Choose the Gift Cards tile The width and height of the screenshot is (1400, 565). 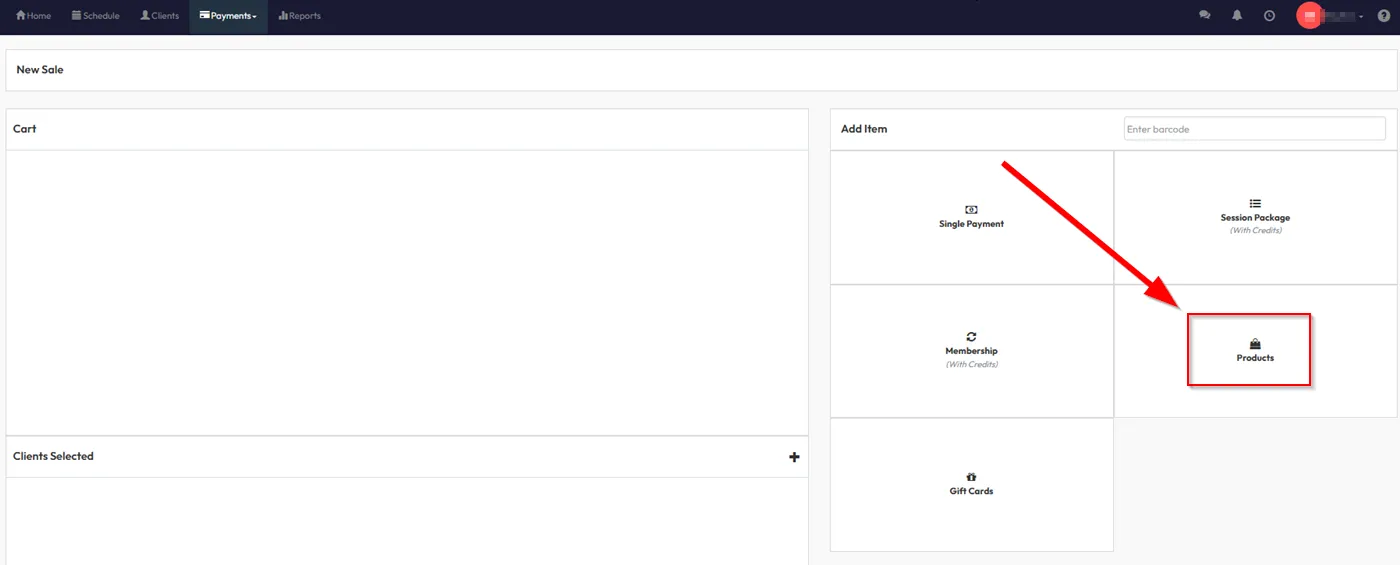971,484
